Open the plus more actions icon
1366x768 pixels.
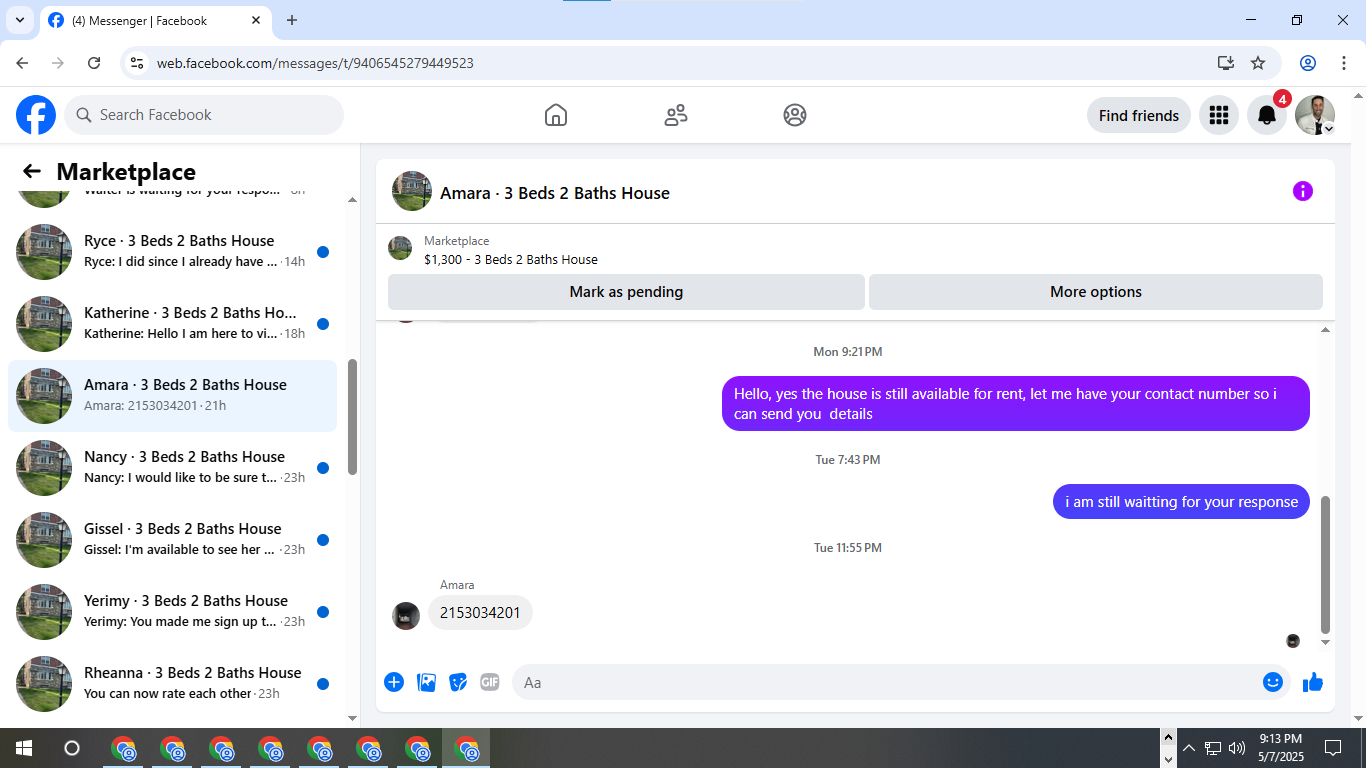[394, 682]
